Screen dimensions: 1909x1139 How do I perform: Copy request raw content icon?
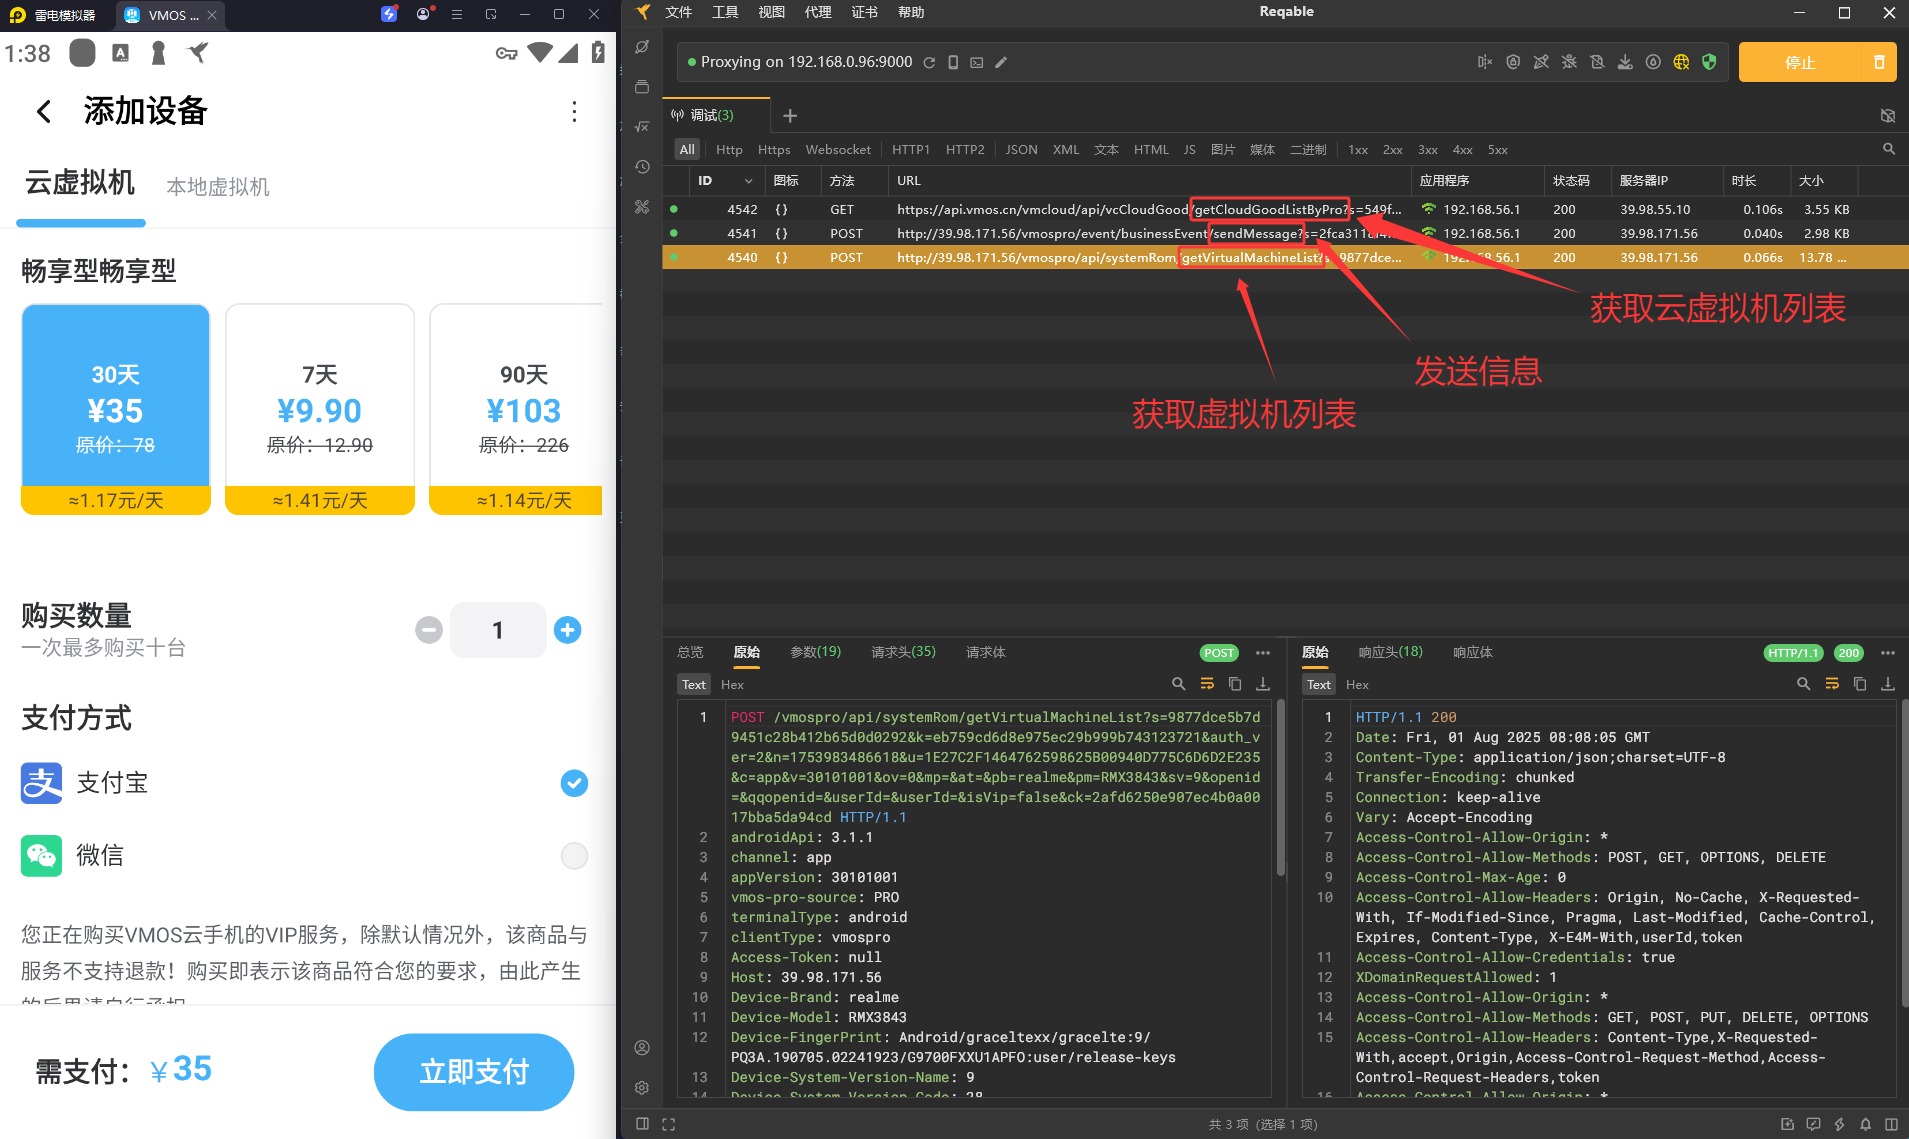(1235, 684)
